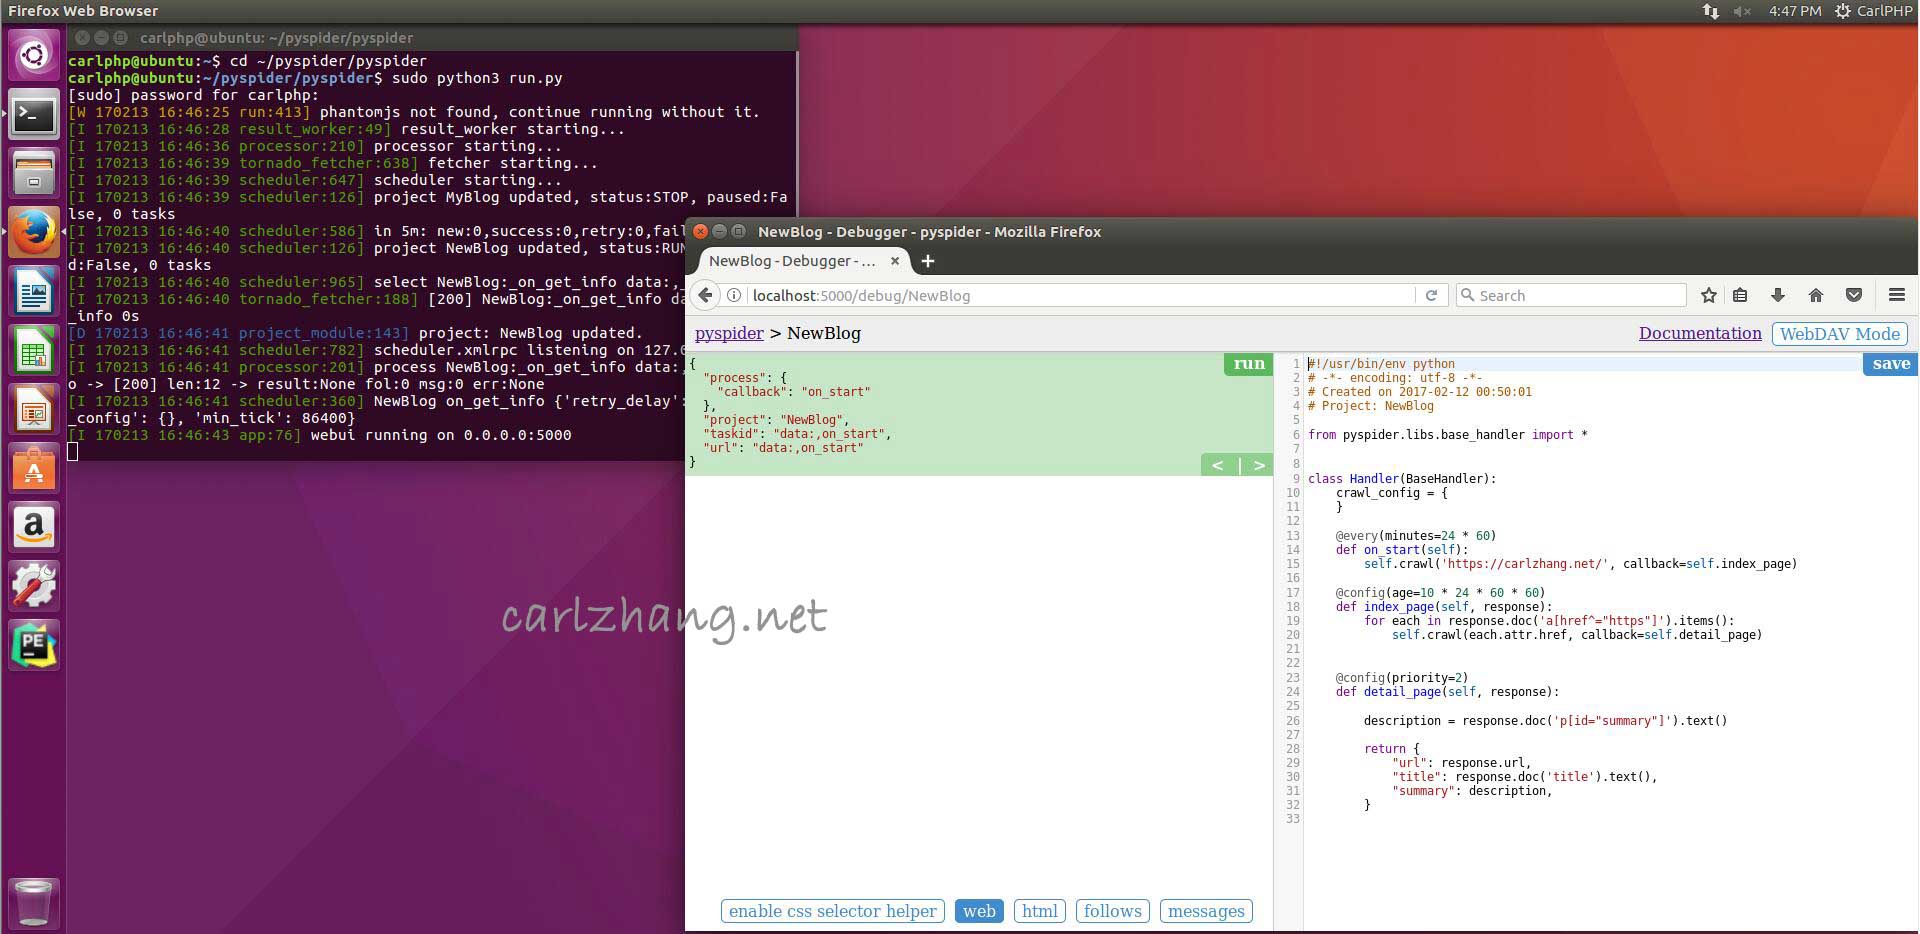The height and width of the screenshot is (934, 1920).
Task: Save the script with the save button
Action: (x=1890, y=364)
